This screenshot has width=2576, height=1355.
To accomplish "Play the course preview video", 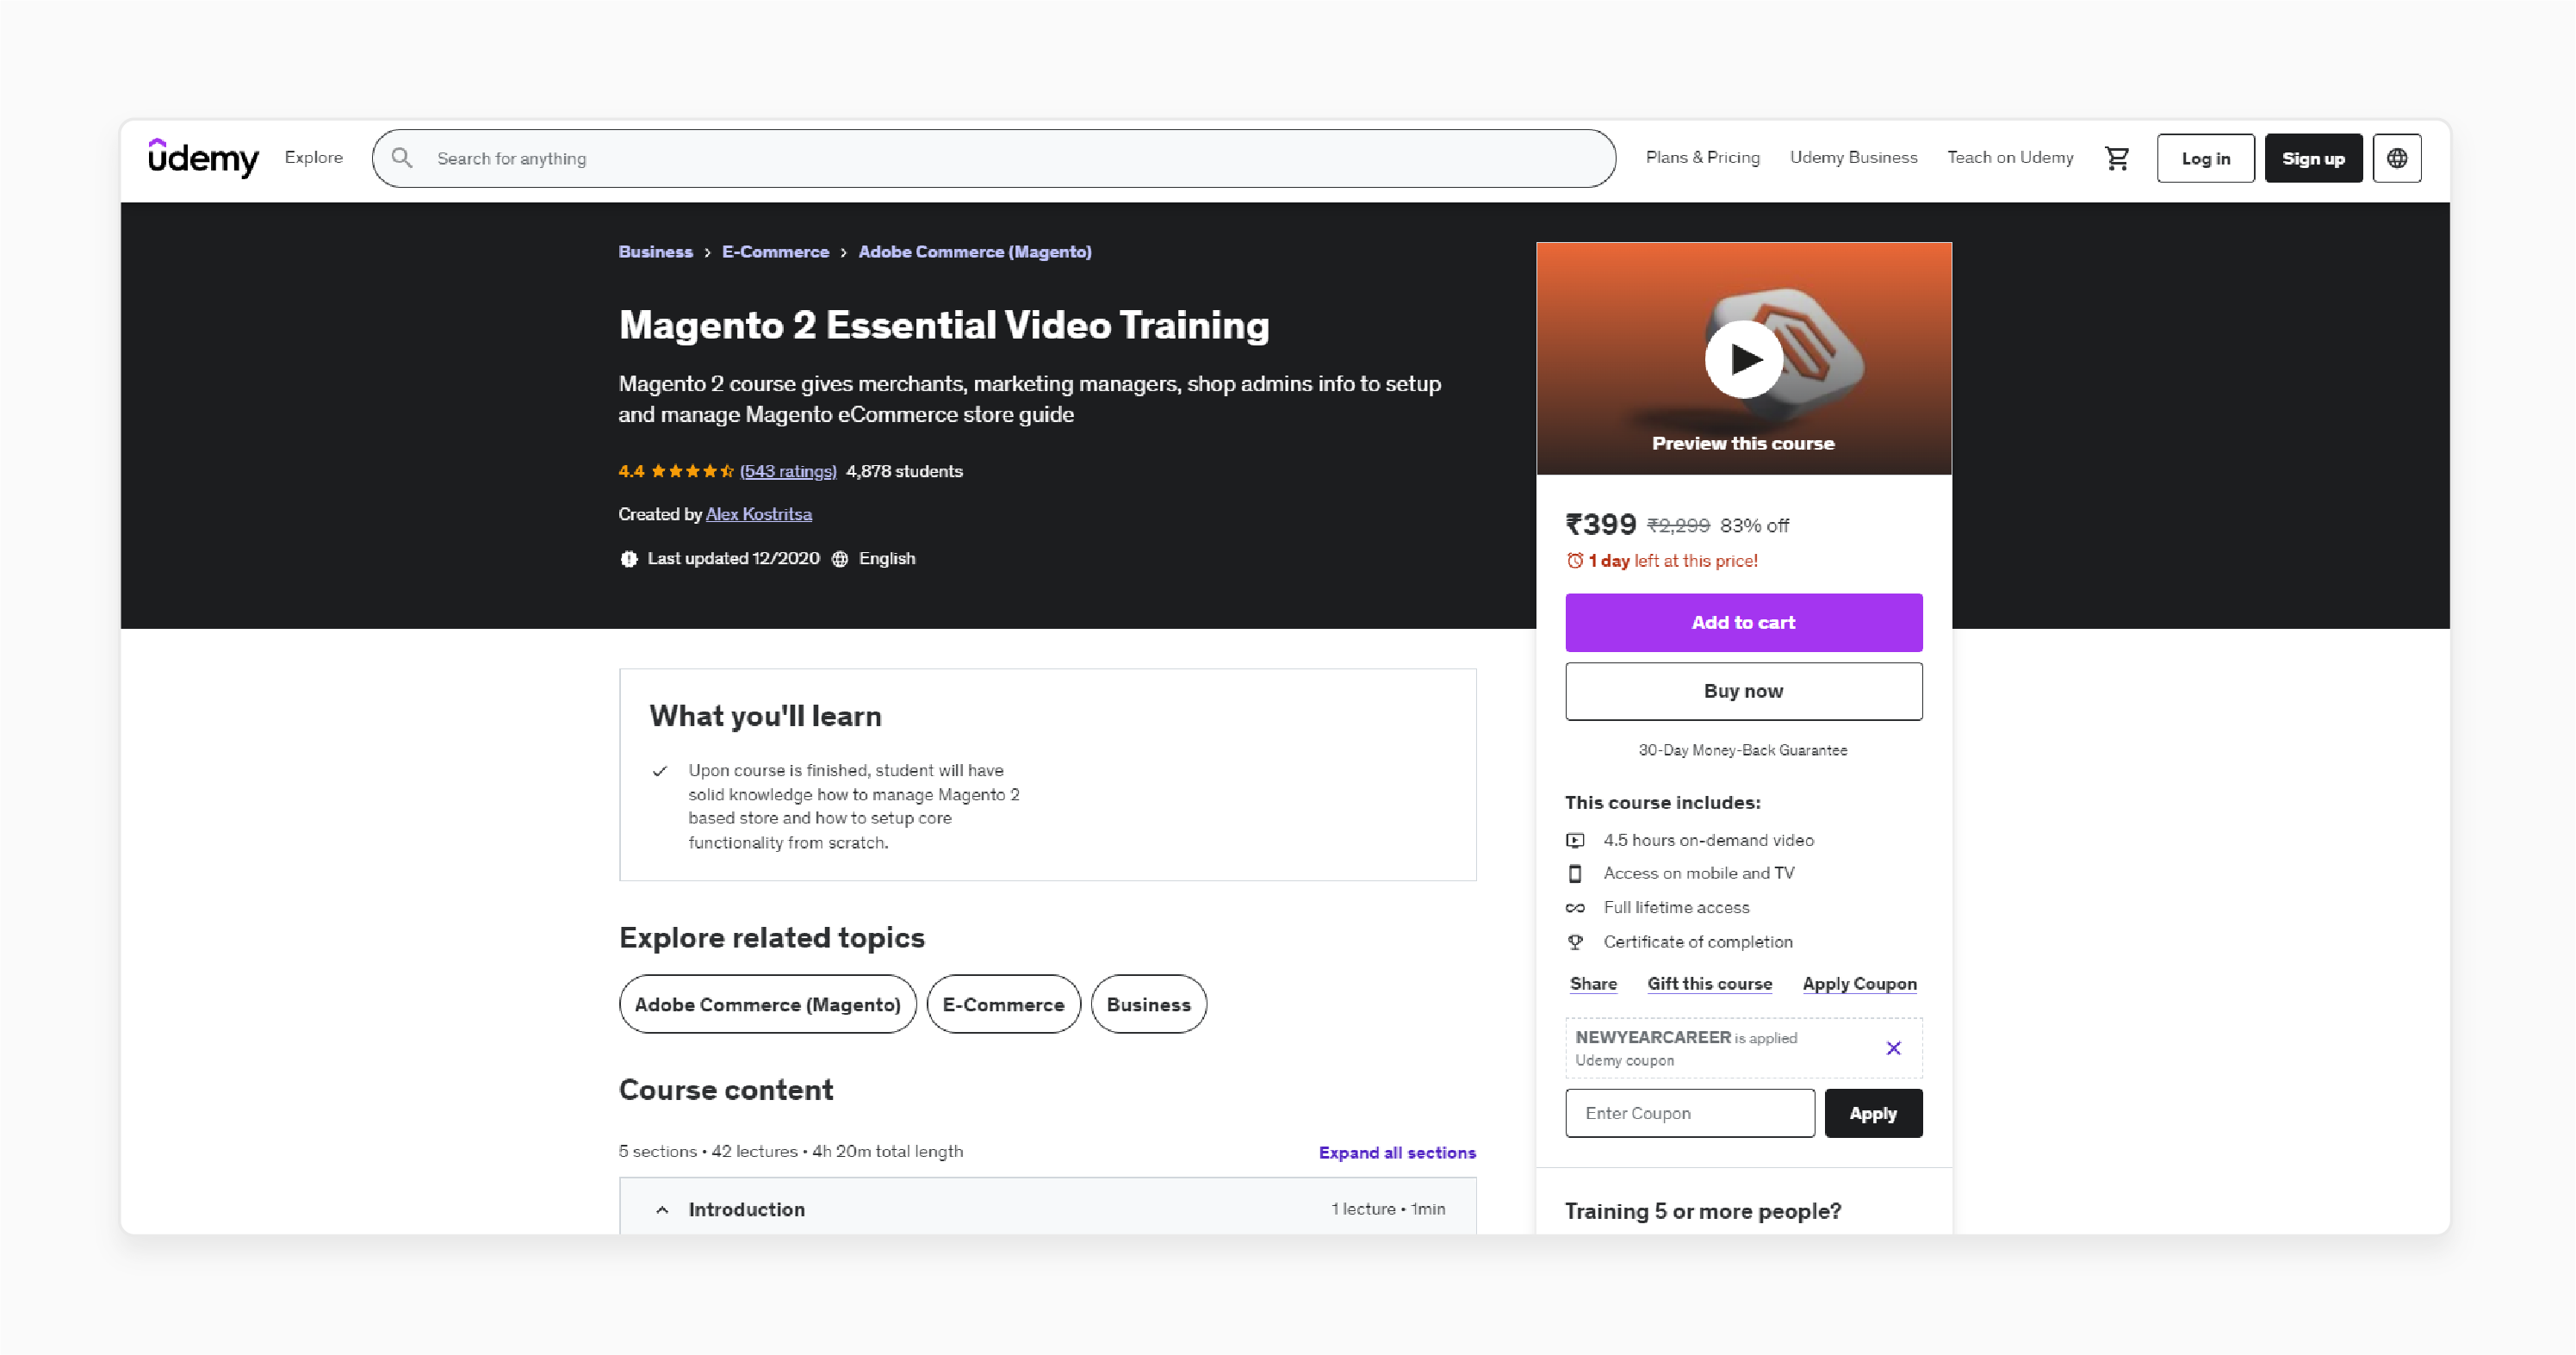I will 1743,359.
